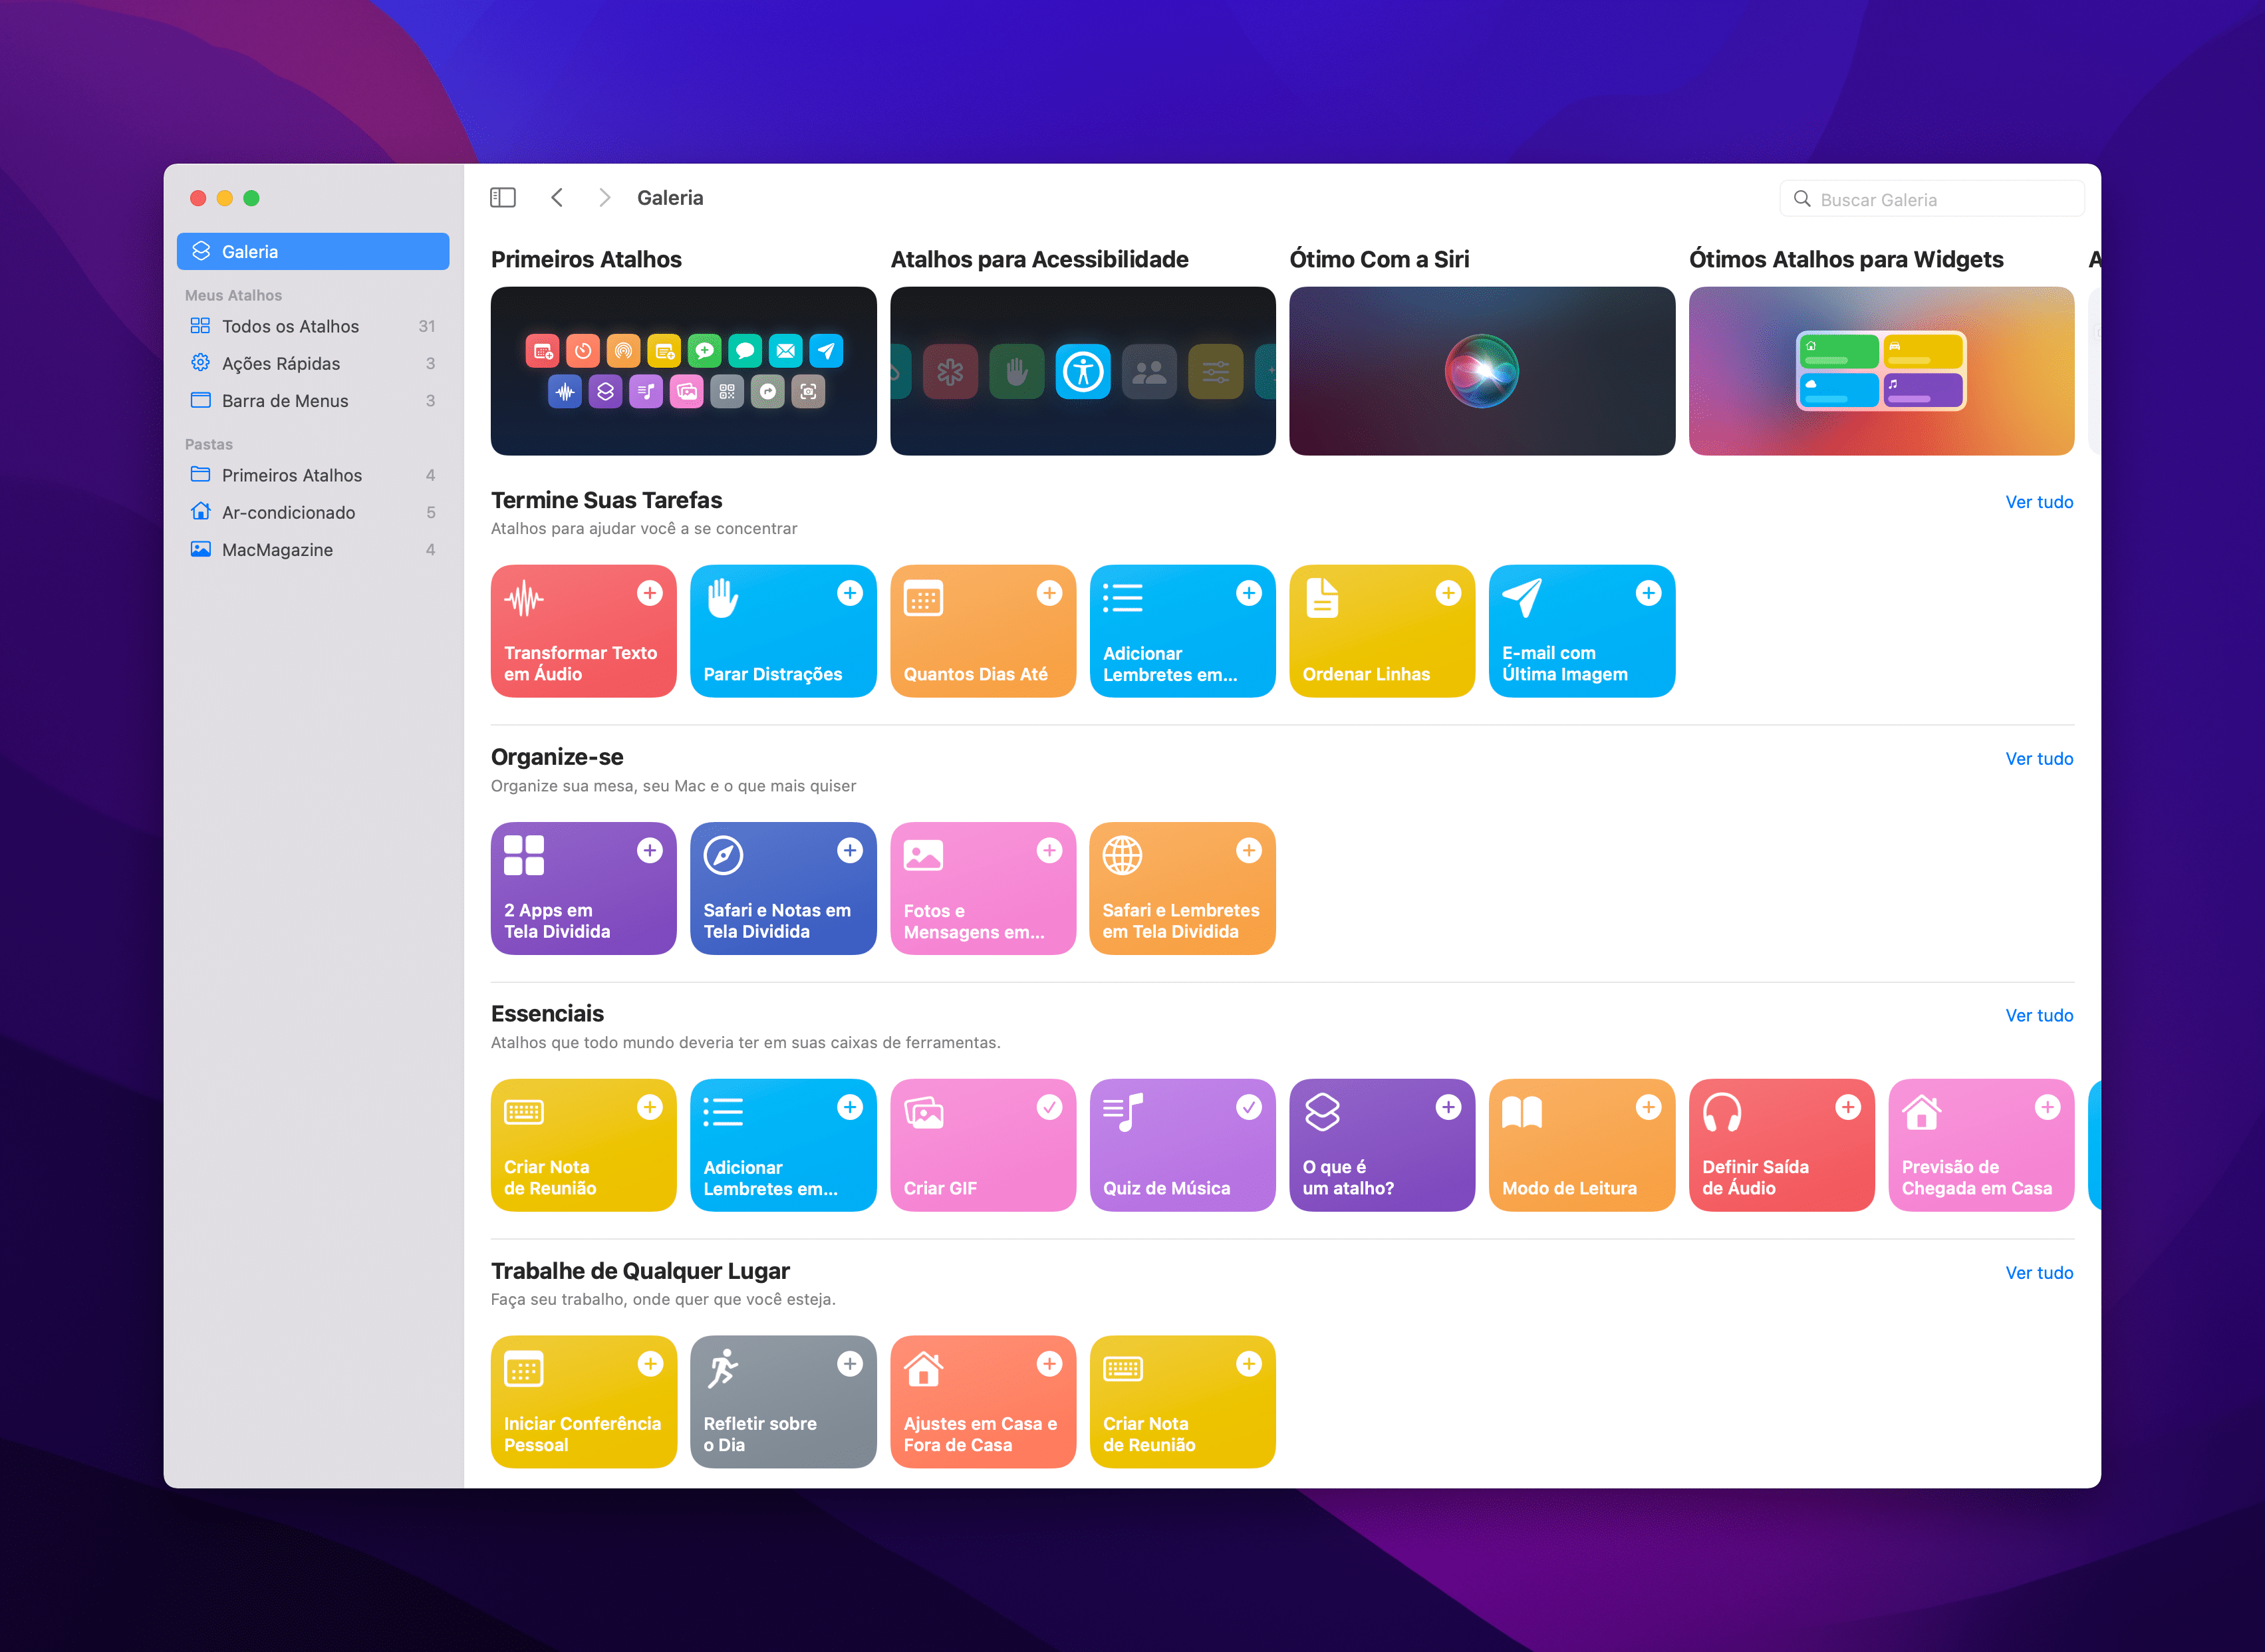Open Adicionar Lembretes card in Essenciais
This screenshot has width=2265, height=1652.
point(783,1145)
